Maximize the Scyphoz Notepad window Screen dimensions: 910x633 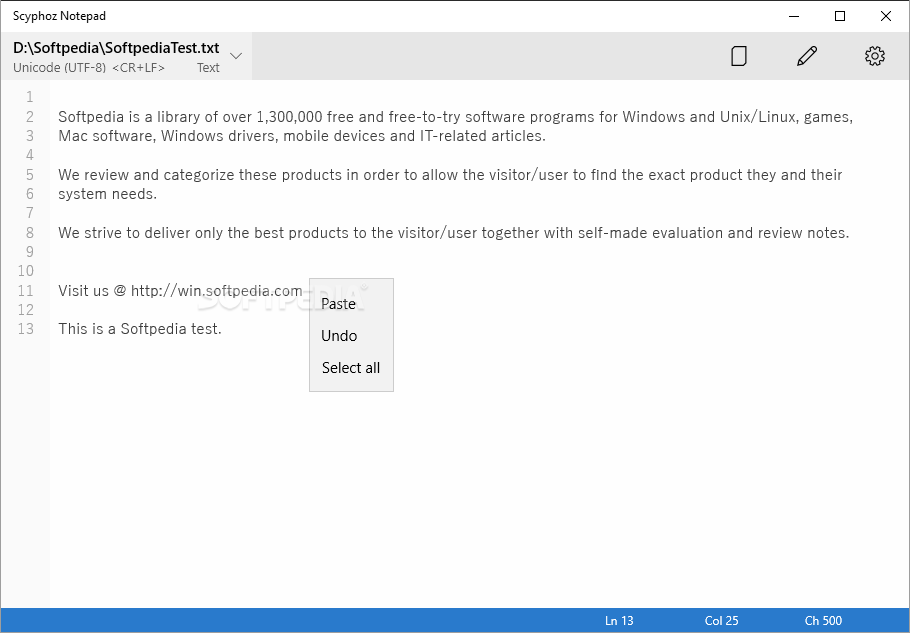(839, 16)
